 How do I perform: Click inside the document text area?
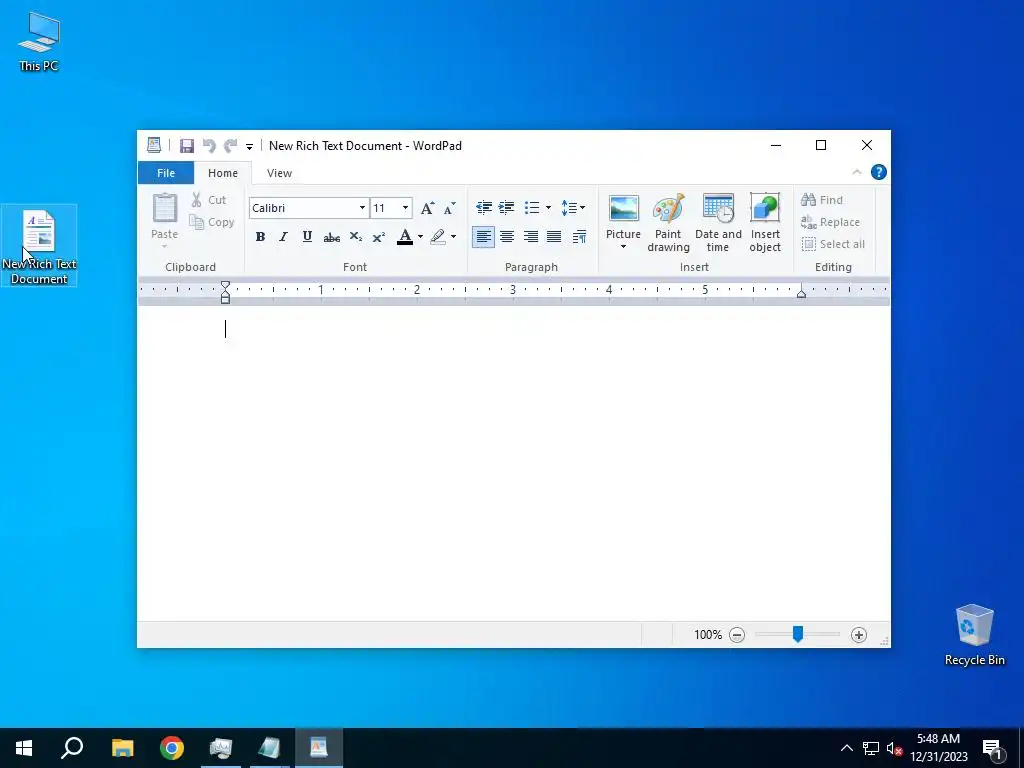click(x=513, y=464)
